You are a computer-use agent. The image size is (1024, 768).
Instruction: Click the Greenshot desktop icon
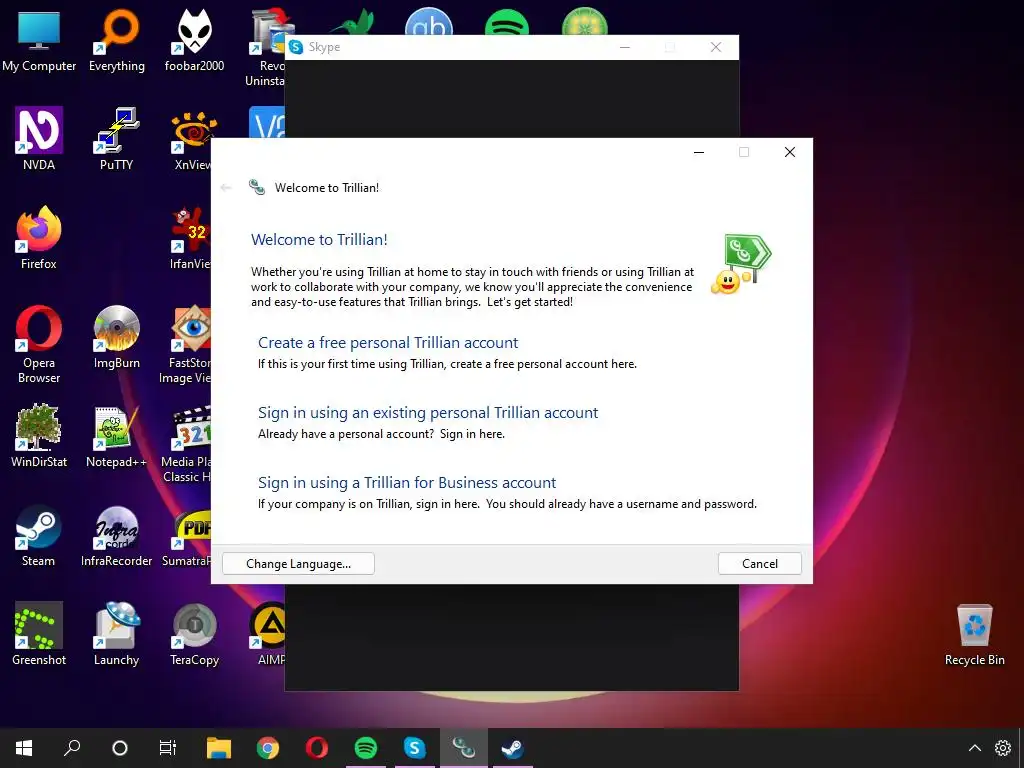point(39,633)
